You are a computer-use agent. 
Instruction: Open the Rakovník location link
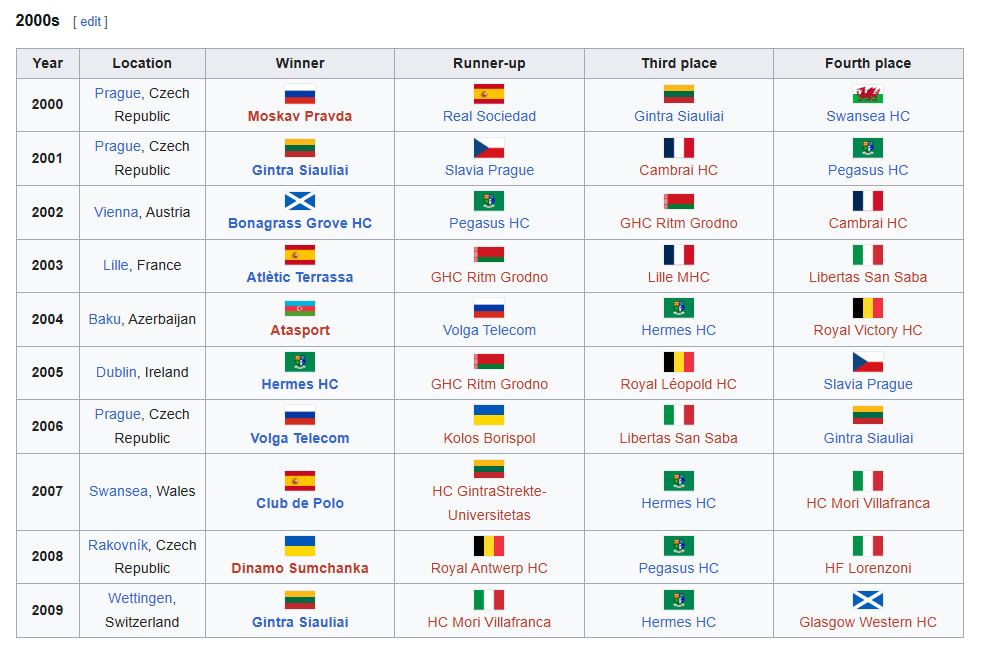pos(118,545)
